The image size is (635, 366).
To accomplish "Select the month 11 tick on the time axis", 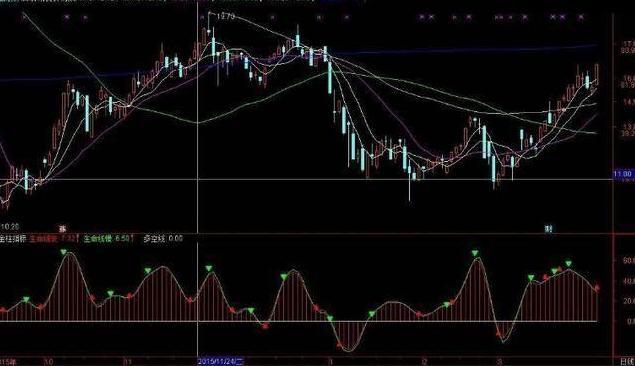I will (127, 362).
